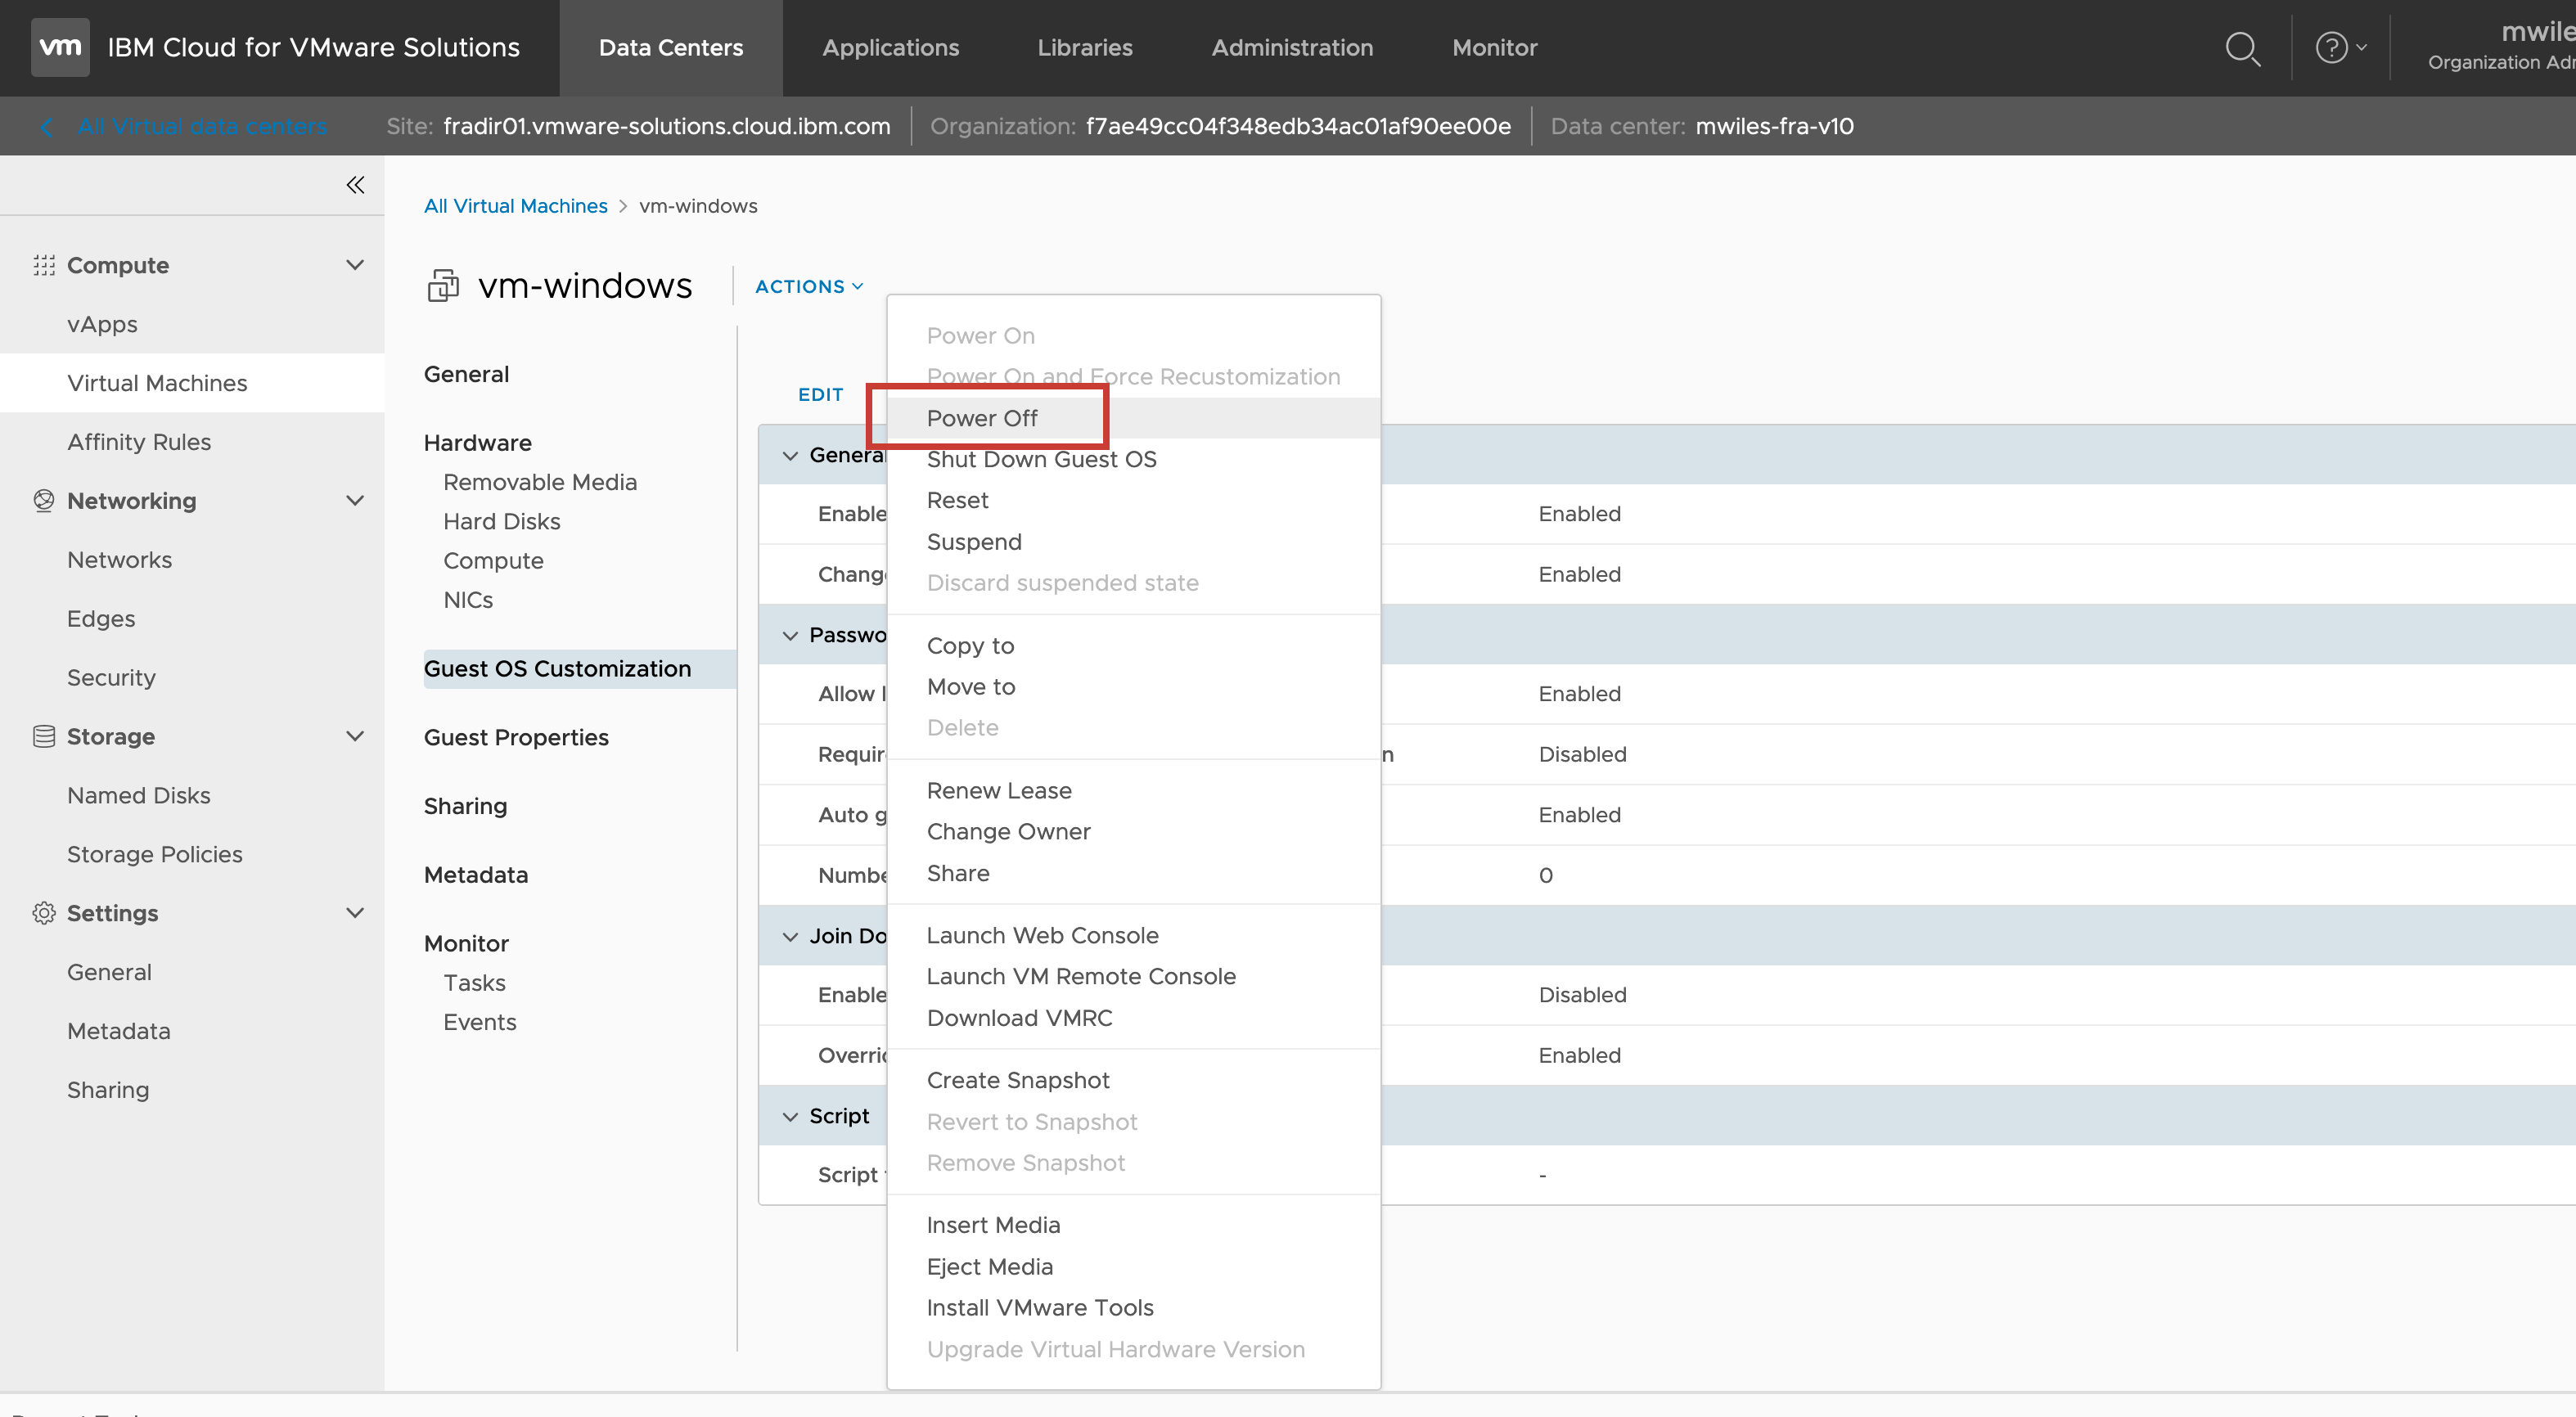This screenshot has width=2576, height=1417.
Task: Collapse the Script panel section
Action: (x=790, y=1116)
